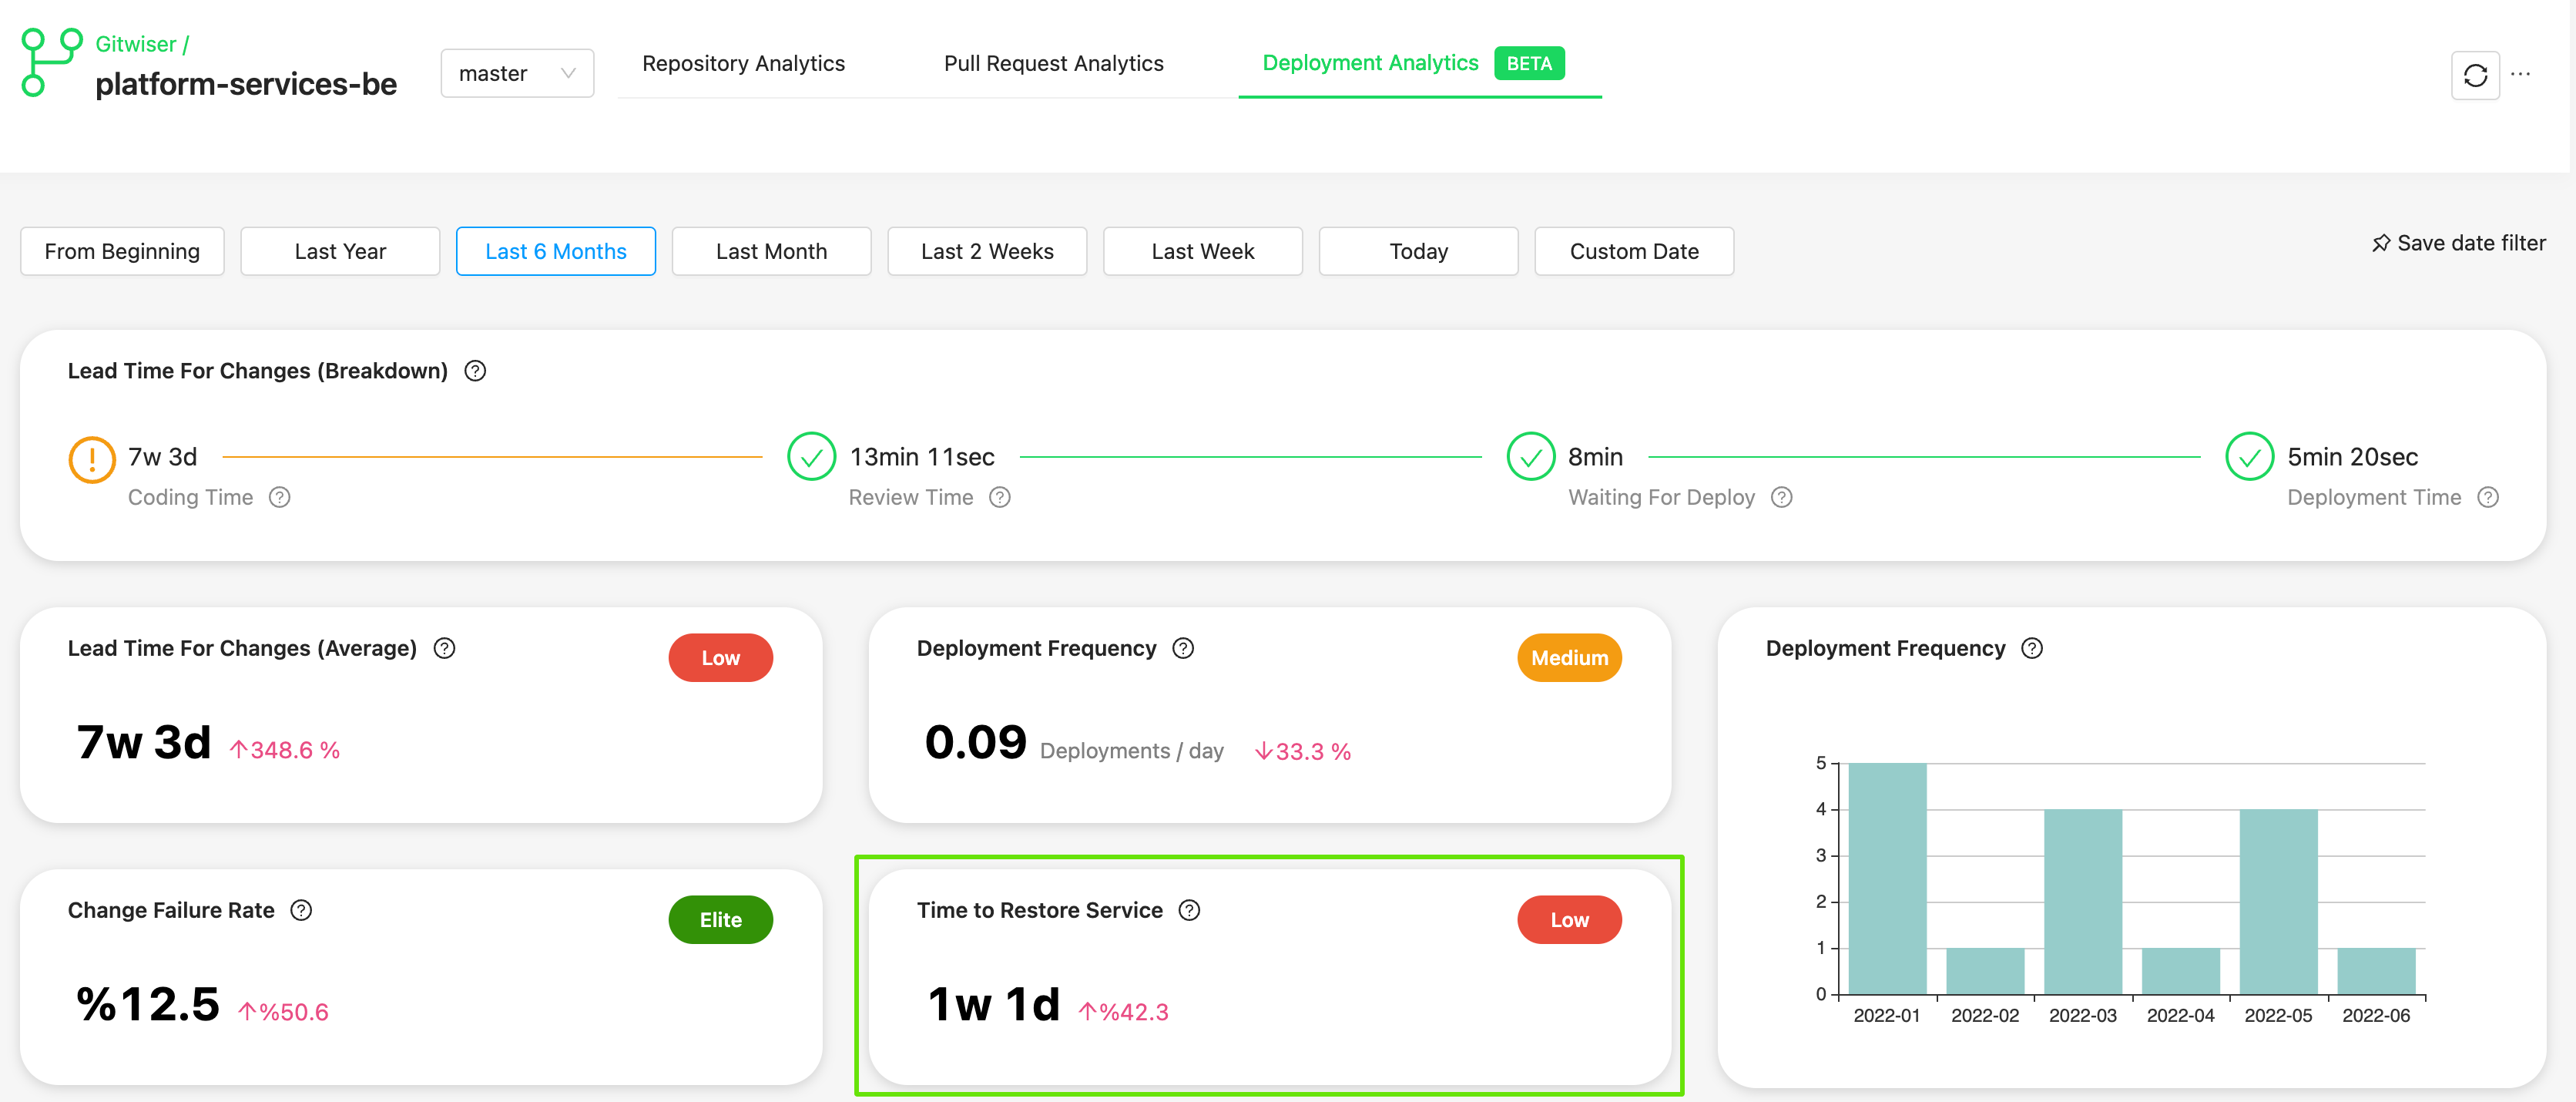The image size is (2576, 1102).
Task: Click the refresh icon button
Action: click(x=2474, y=75)
